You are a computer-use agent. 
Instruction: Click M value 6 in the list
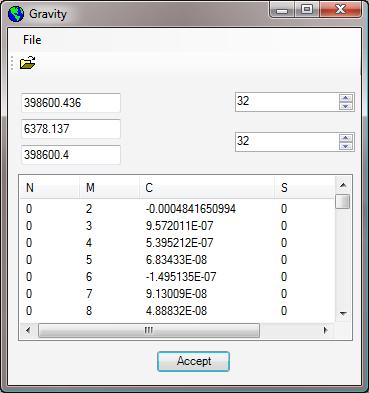(x=89, y=277)
